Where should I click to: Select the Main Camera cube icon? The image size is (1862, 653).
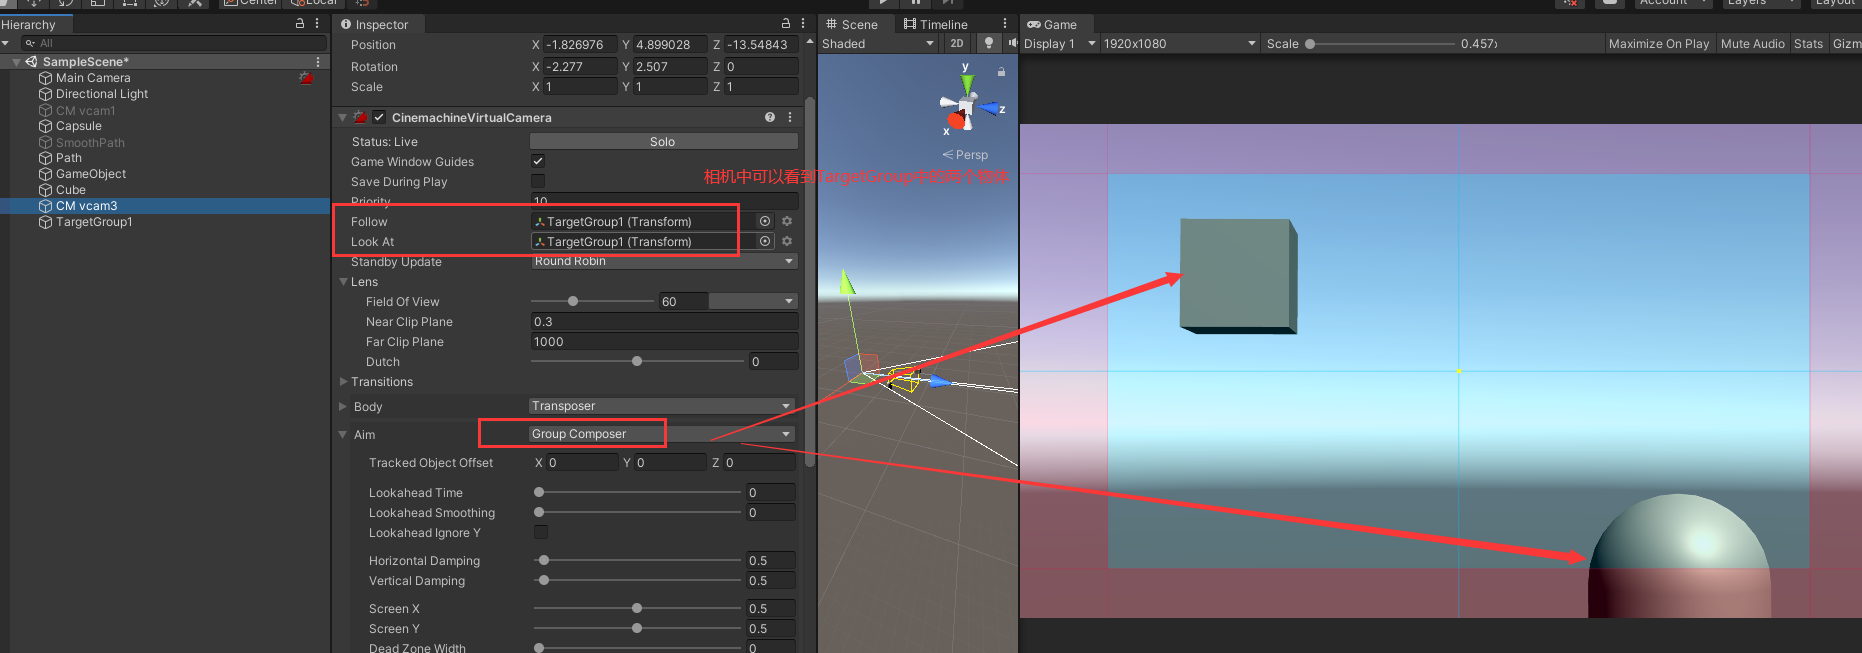45,78
